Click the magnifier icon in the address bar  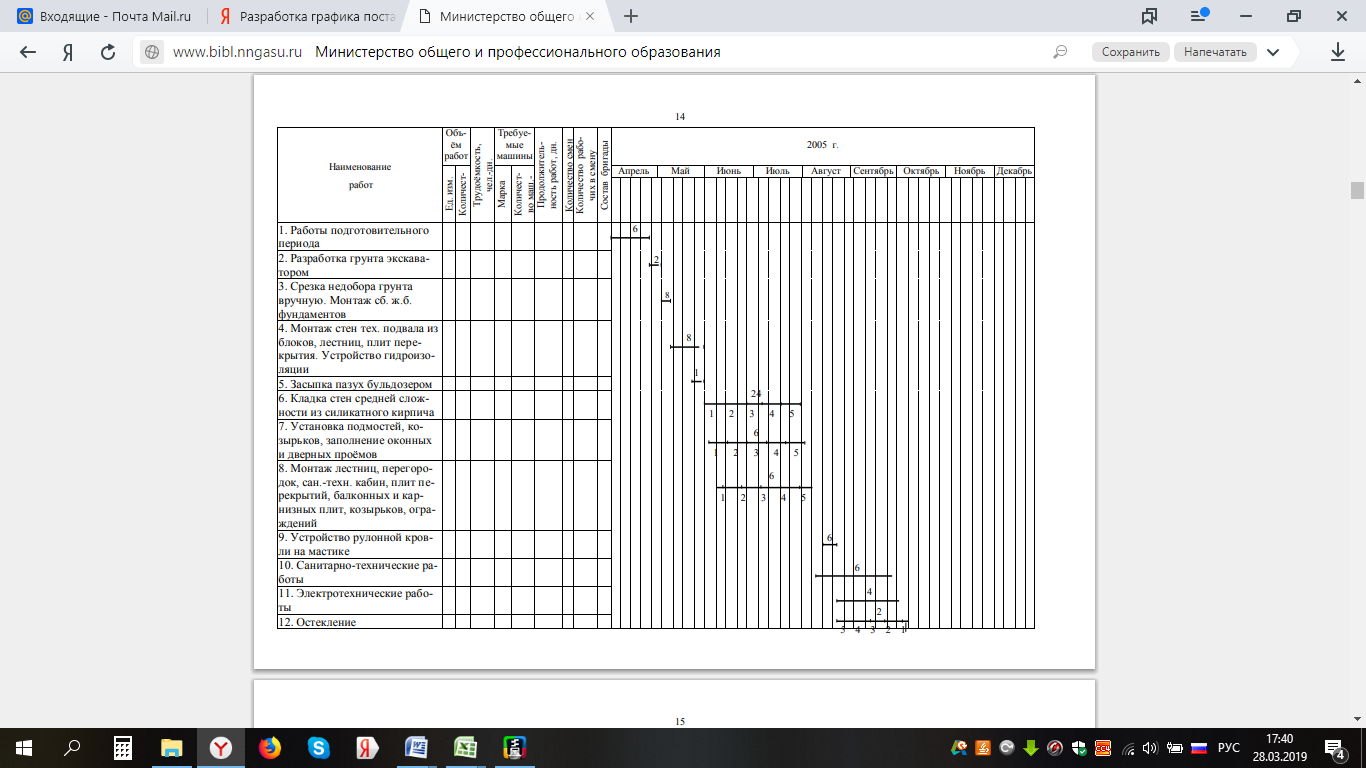click(x=1060, y=53)
